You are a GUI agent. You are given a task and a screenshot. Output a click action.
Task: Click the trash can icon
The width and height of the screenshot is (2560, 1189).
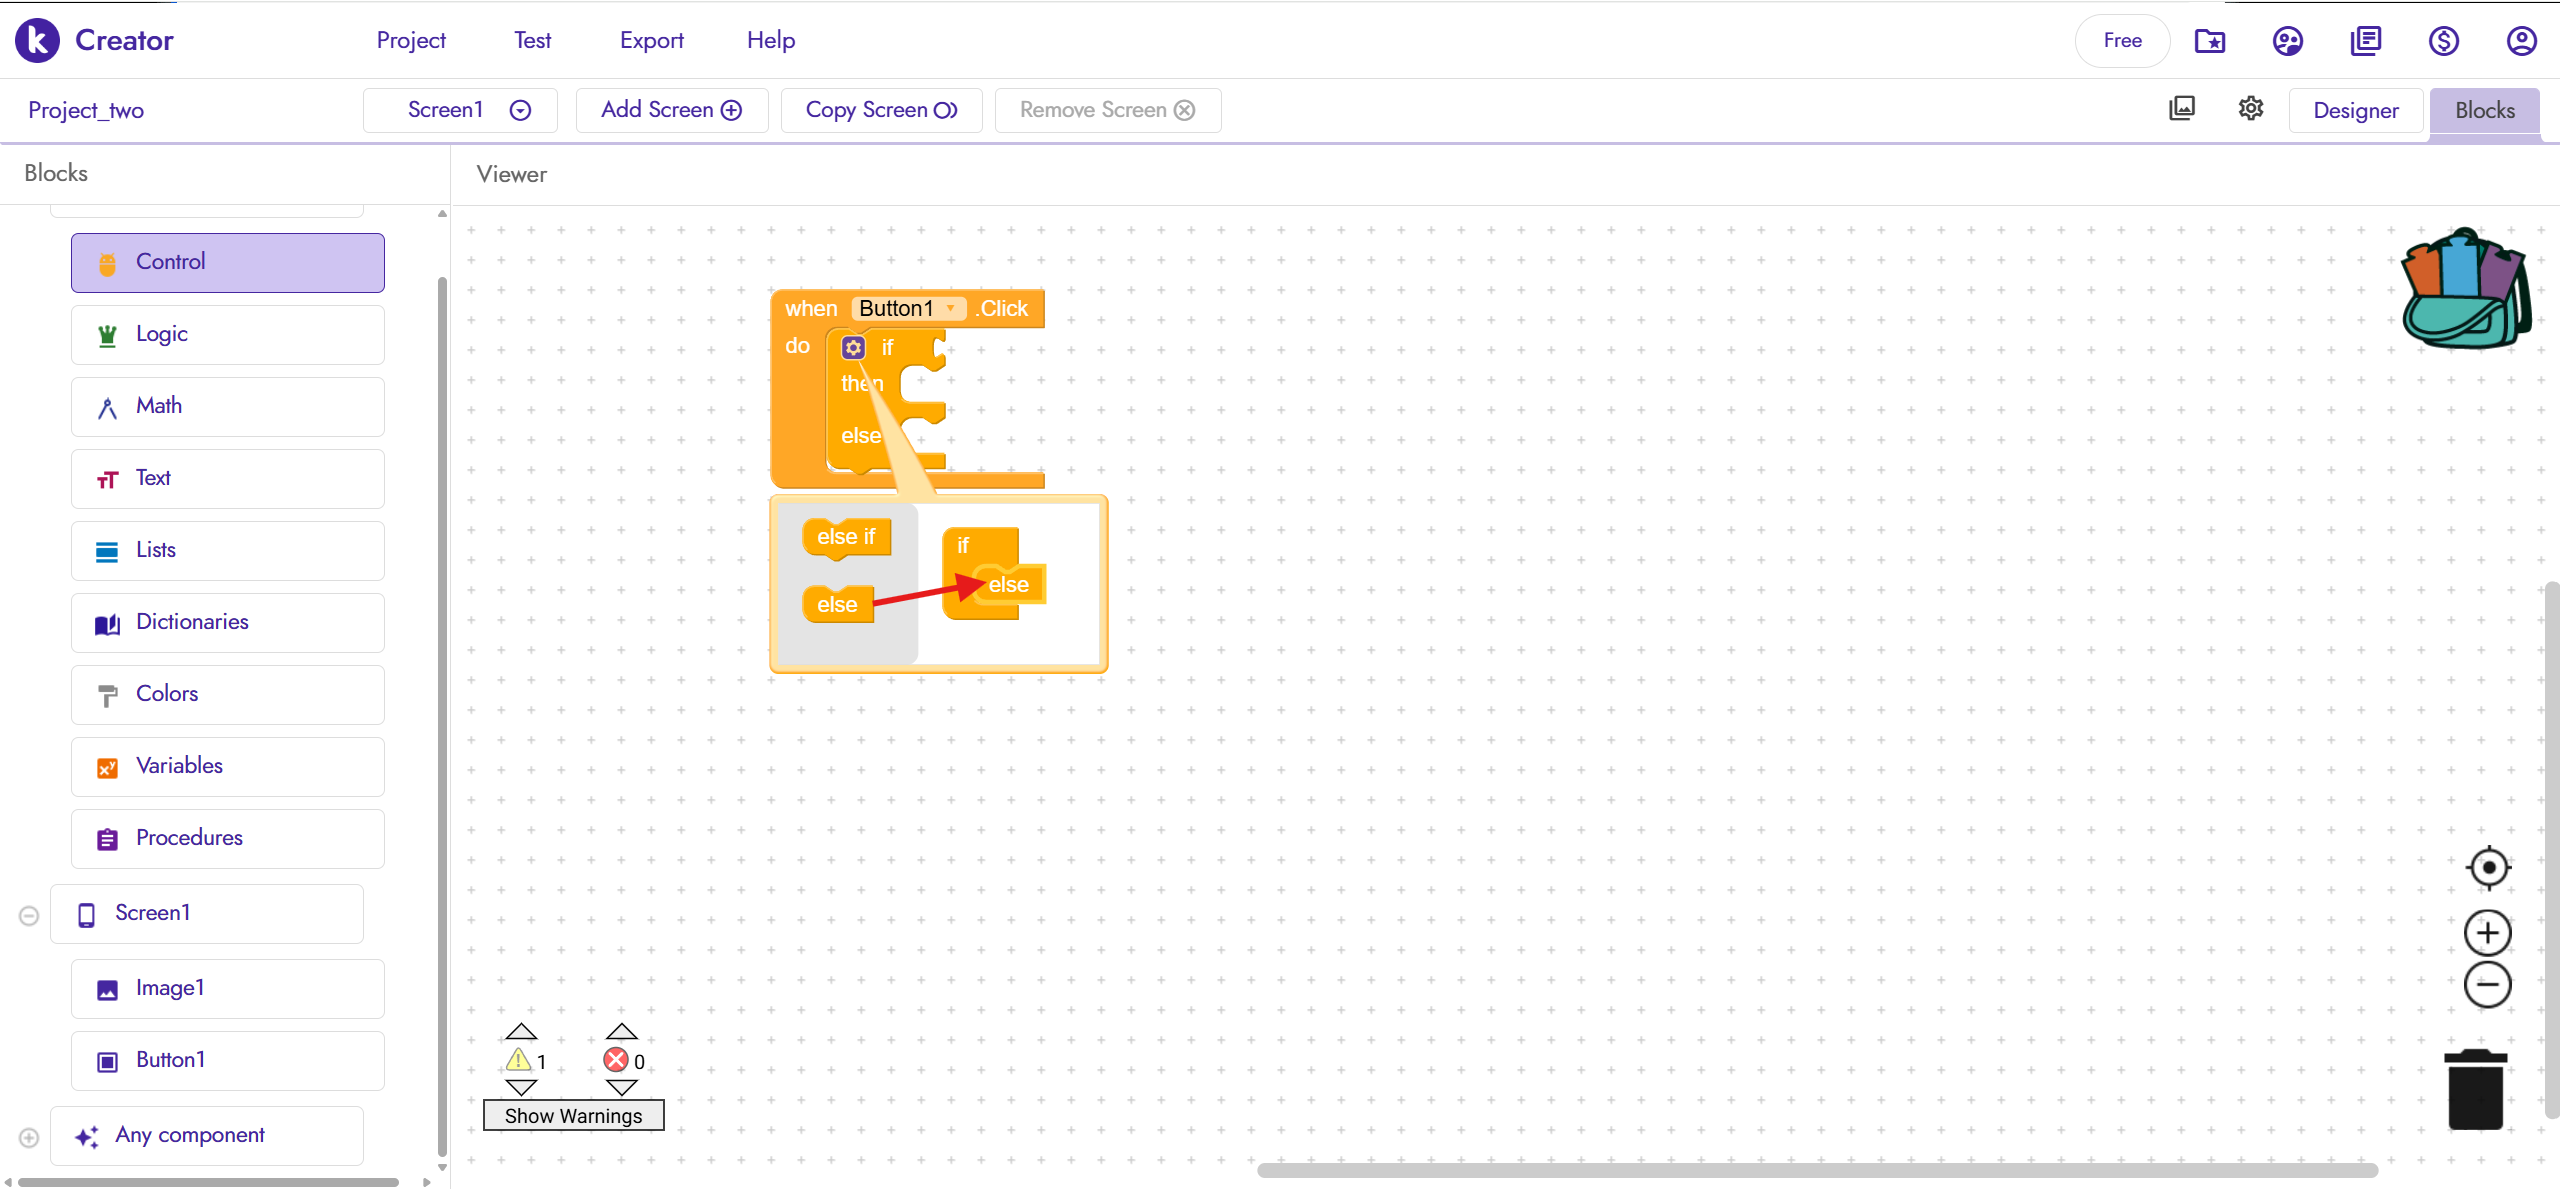click(x=2475, y=1090)
